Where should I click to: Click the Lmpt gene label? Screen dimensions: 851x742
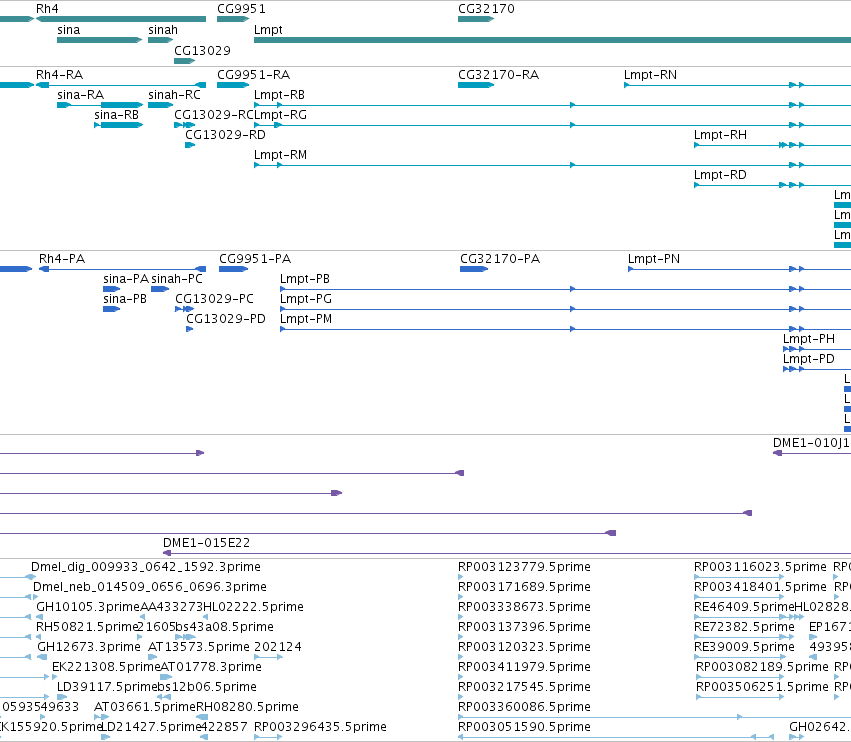(268, 30)
